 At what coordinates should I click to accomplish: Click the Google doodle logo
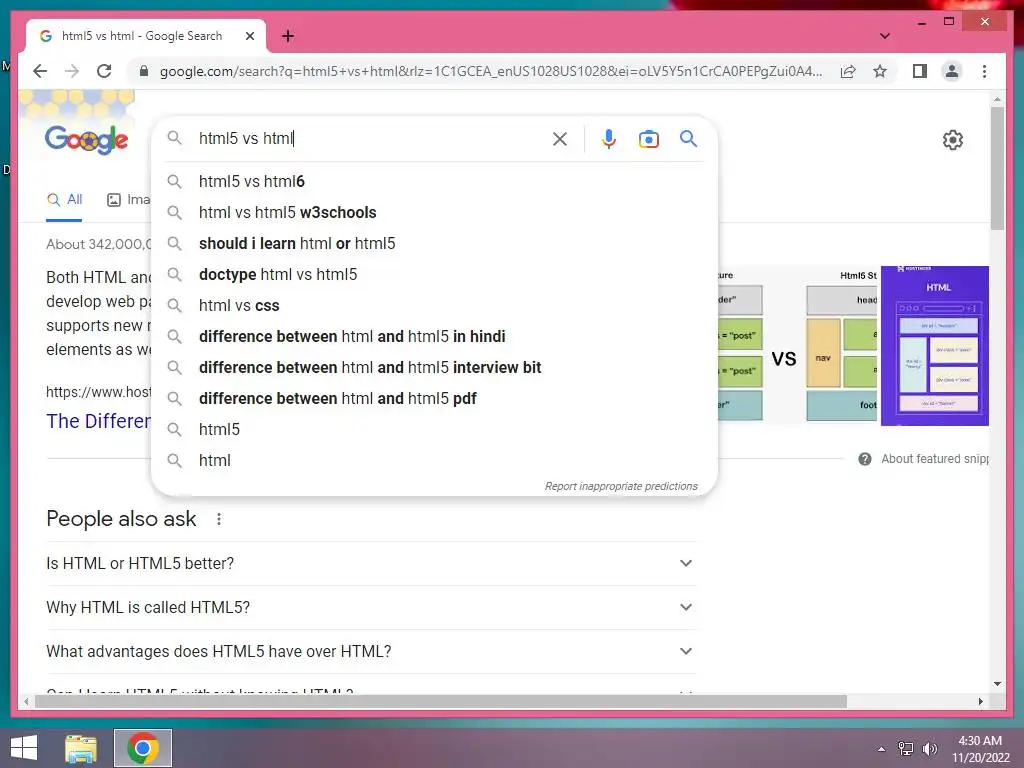[x=86, y=138]
